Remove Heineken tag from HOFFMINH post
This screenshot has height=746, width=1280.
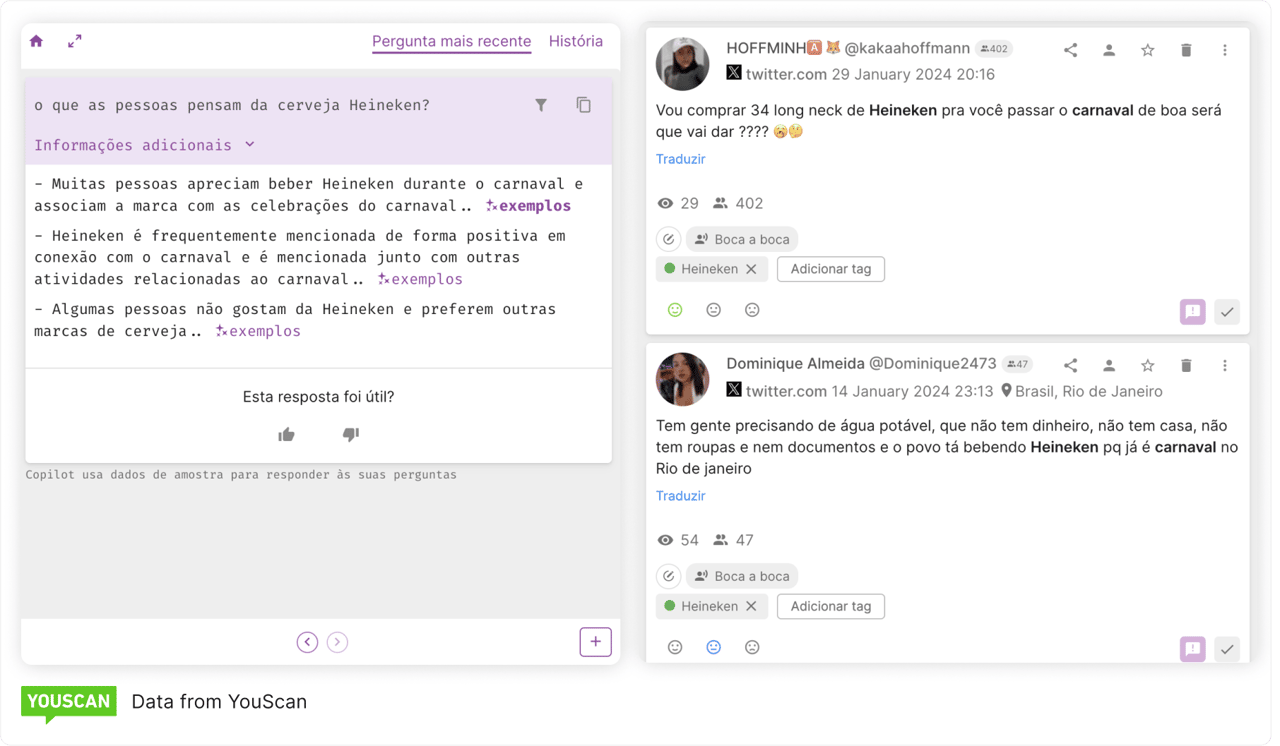pos(751,269)
